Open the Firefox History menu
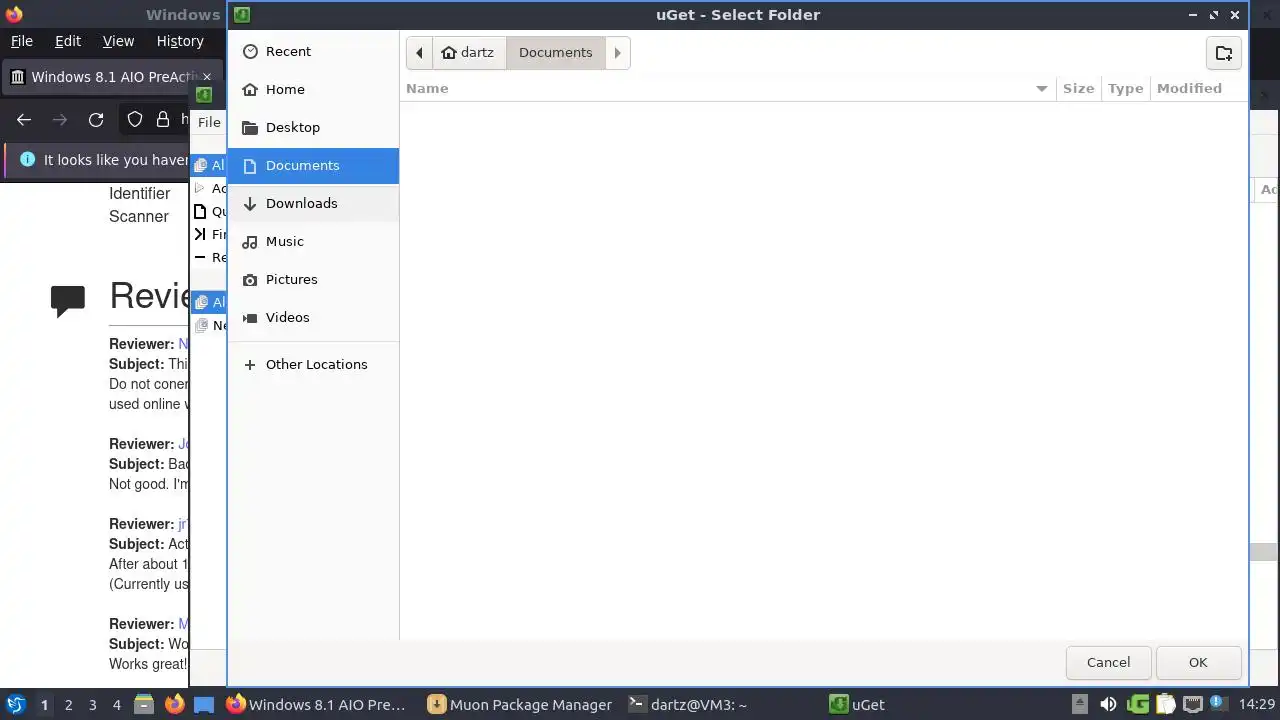The height and width of the screenshot is (720, 1280). (180, 41)
